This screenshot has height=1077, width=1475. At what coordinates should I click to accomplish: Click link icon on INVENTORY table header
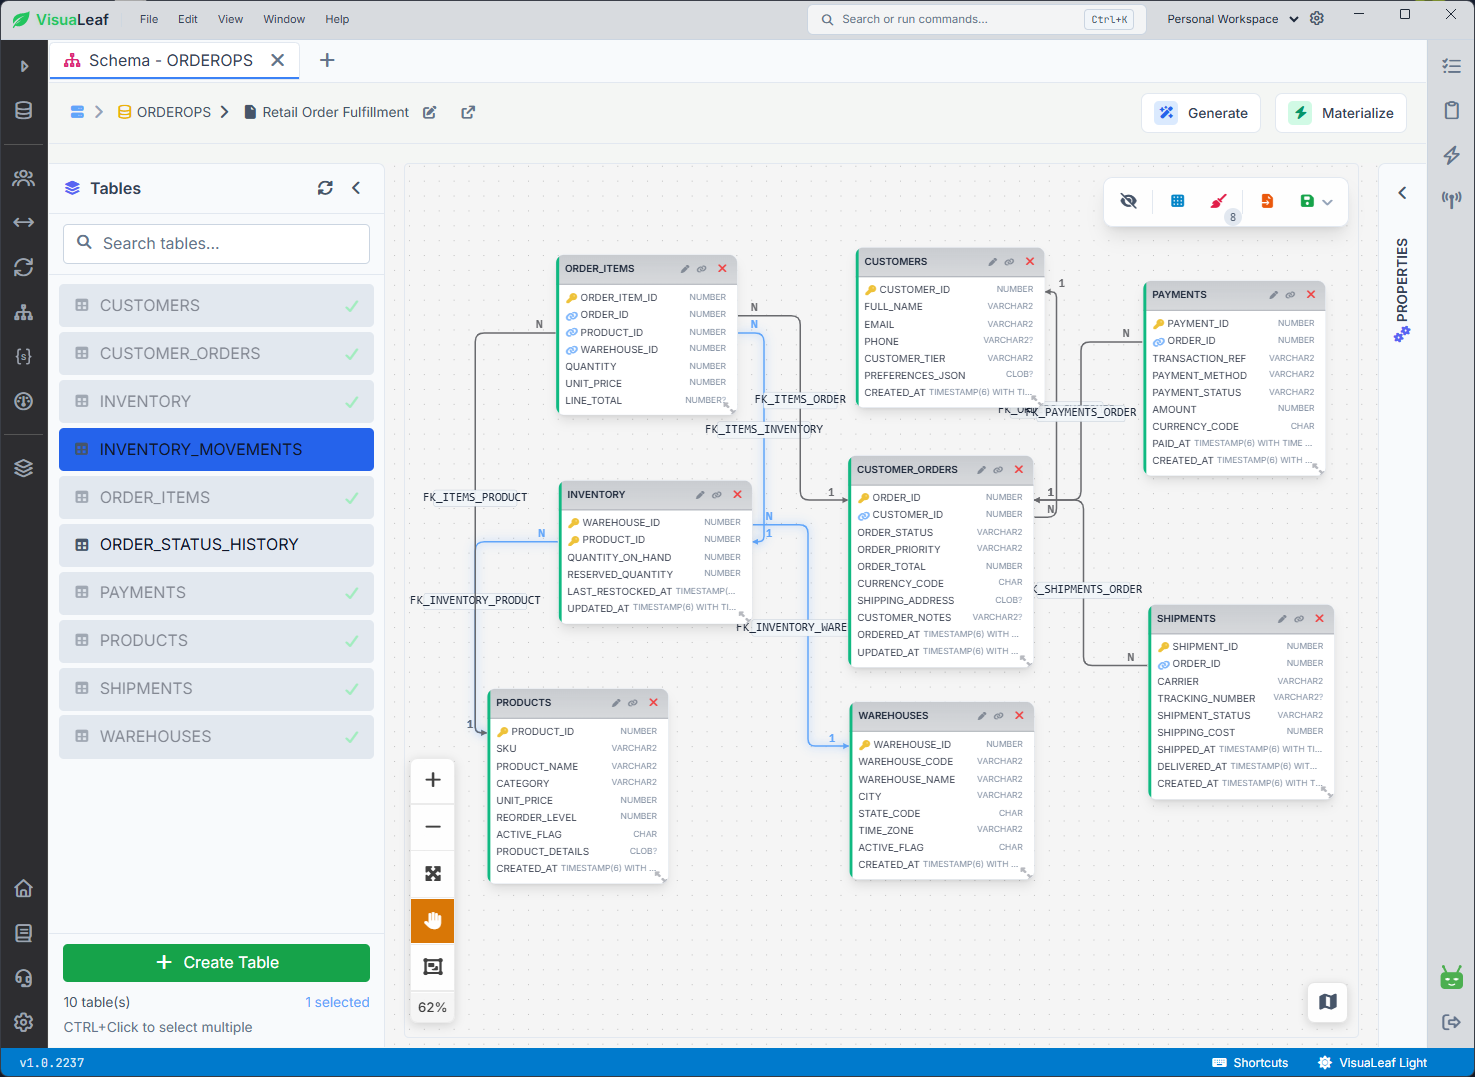(x=717, y=495)
